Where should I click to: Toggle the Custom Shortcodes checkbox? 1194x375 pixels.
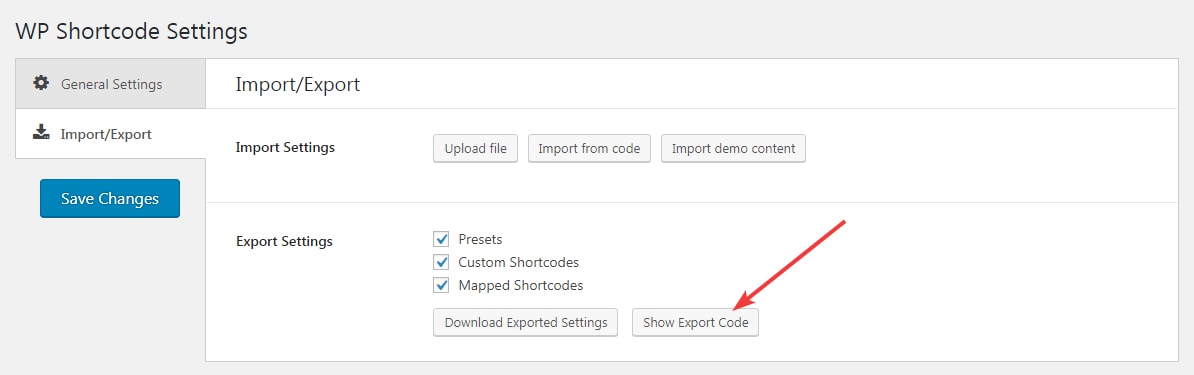coord(441,262)
